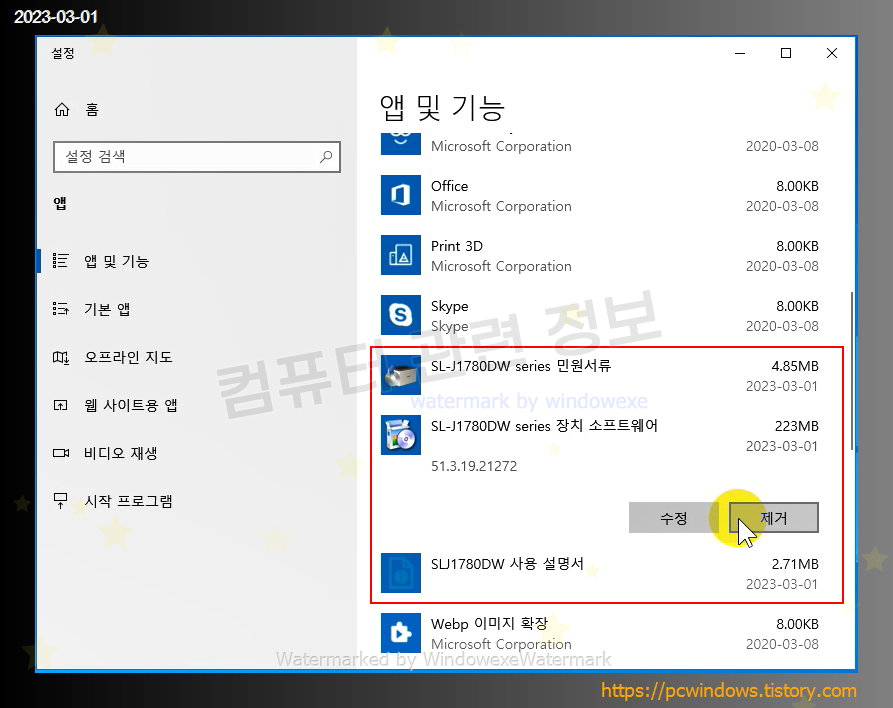
Task: Click the Webp 이미지 확장 icon
Action: click(401, 632)
